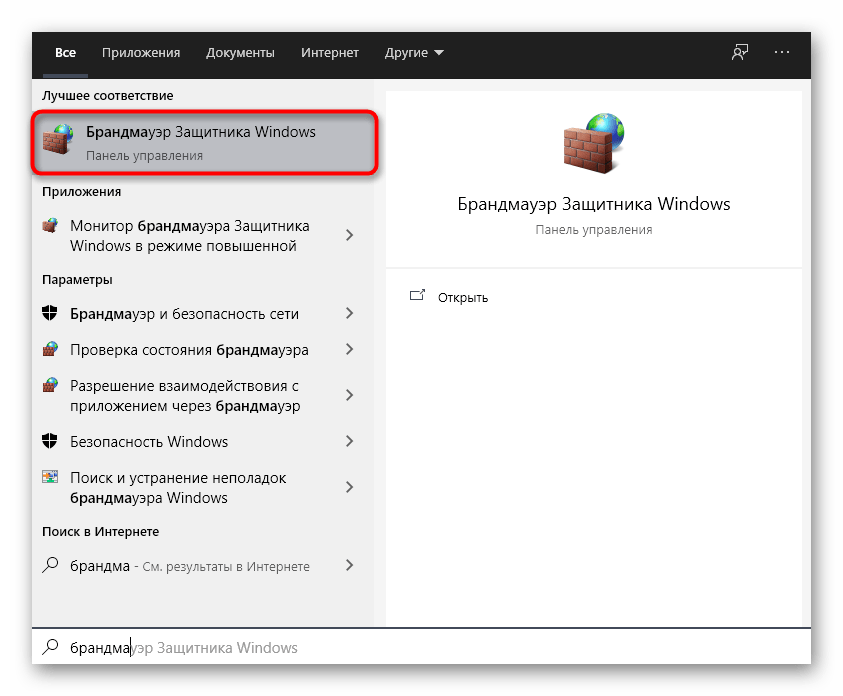Open the ellipsis options icon top right
This screenshot has height=696, width=843.
(780, 53)
